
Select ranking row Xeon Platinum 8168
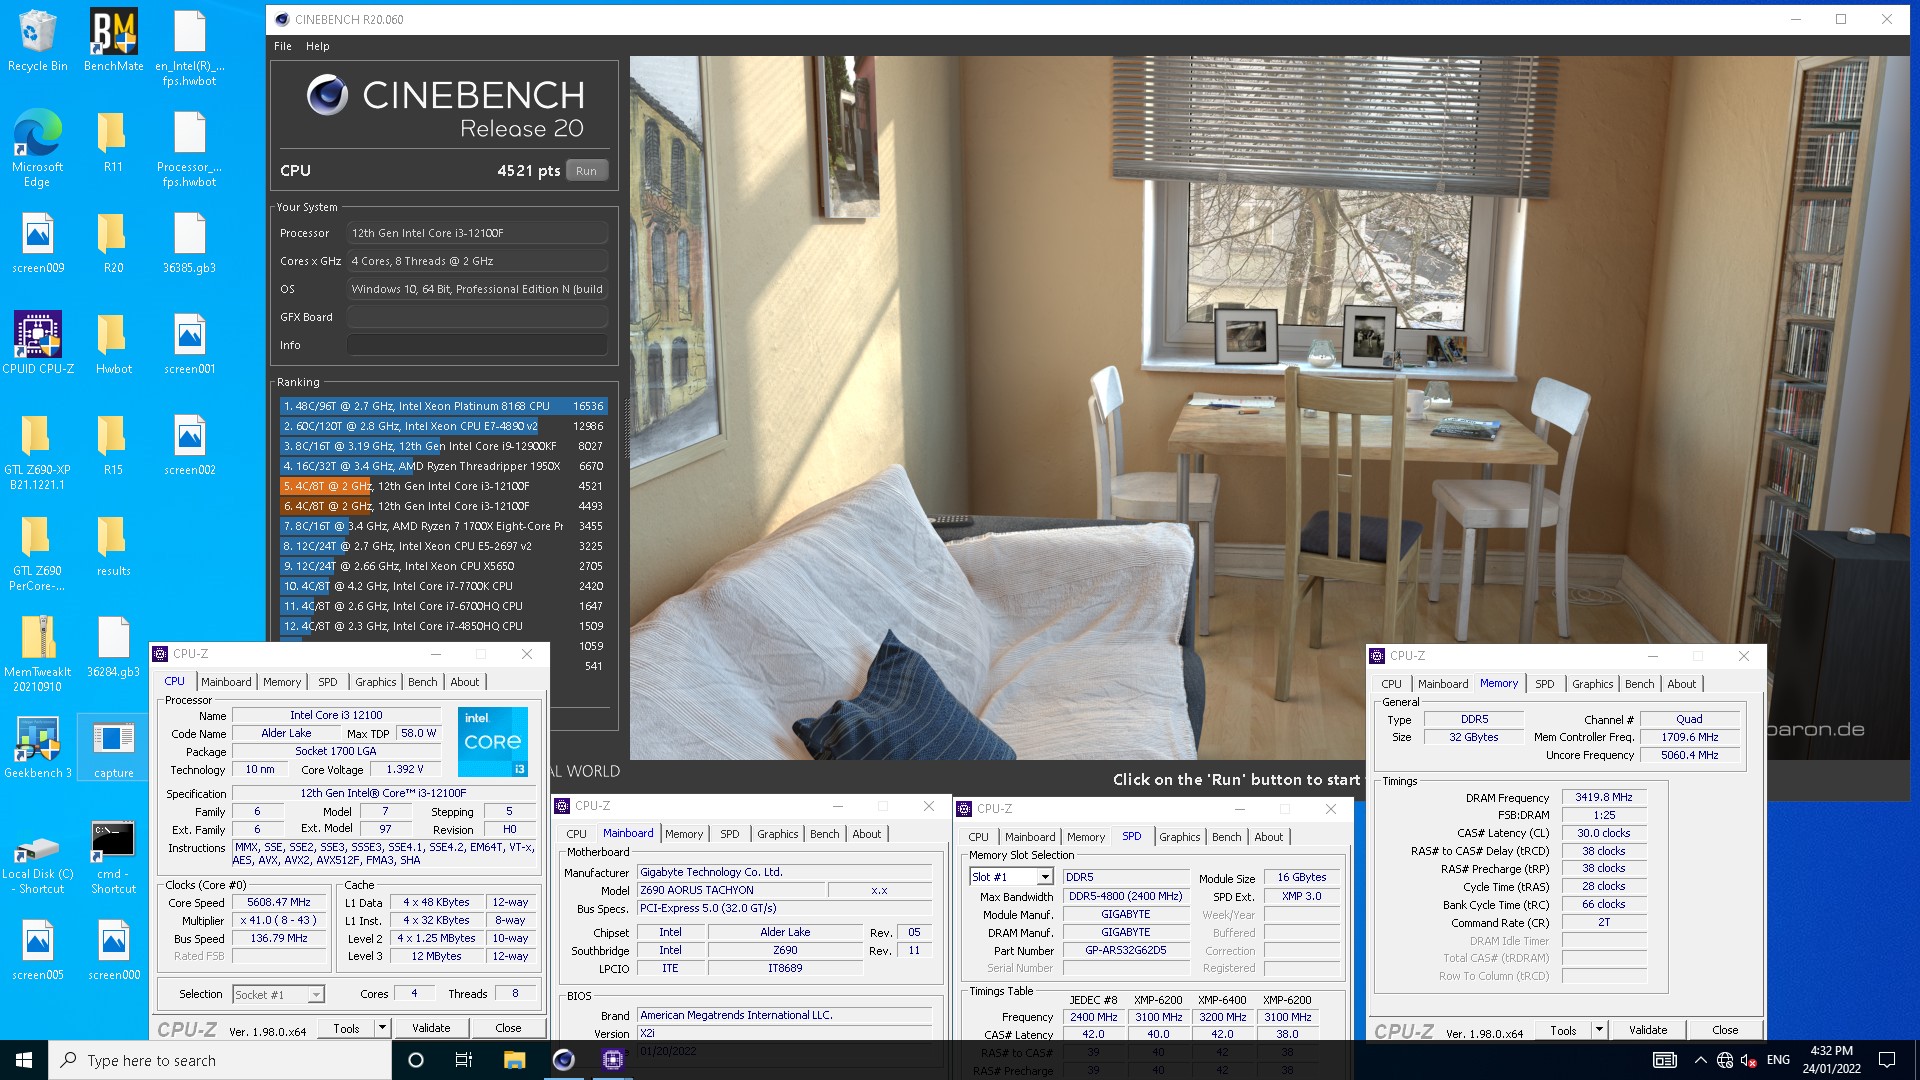[x=443, y=406]
